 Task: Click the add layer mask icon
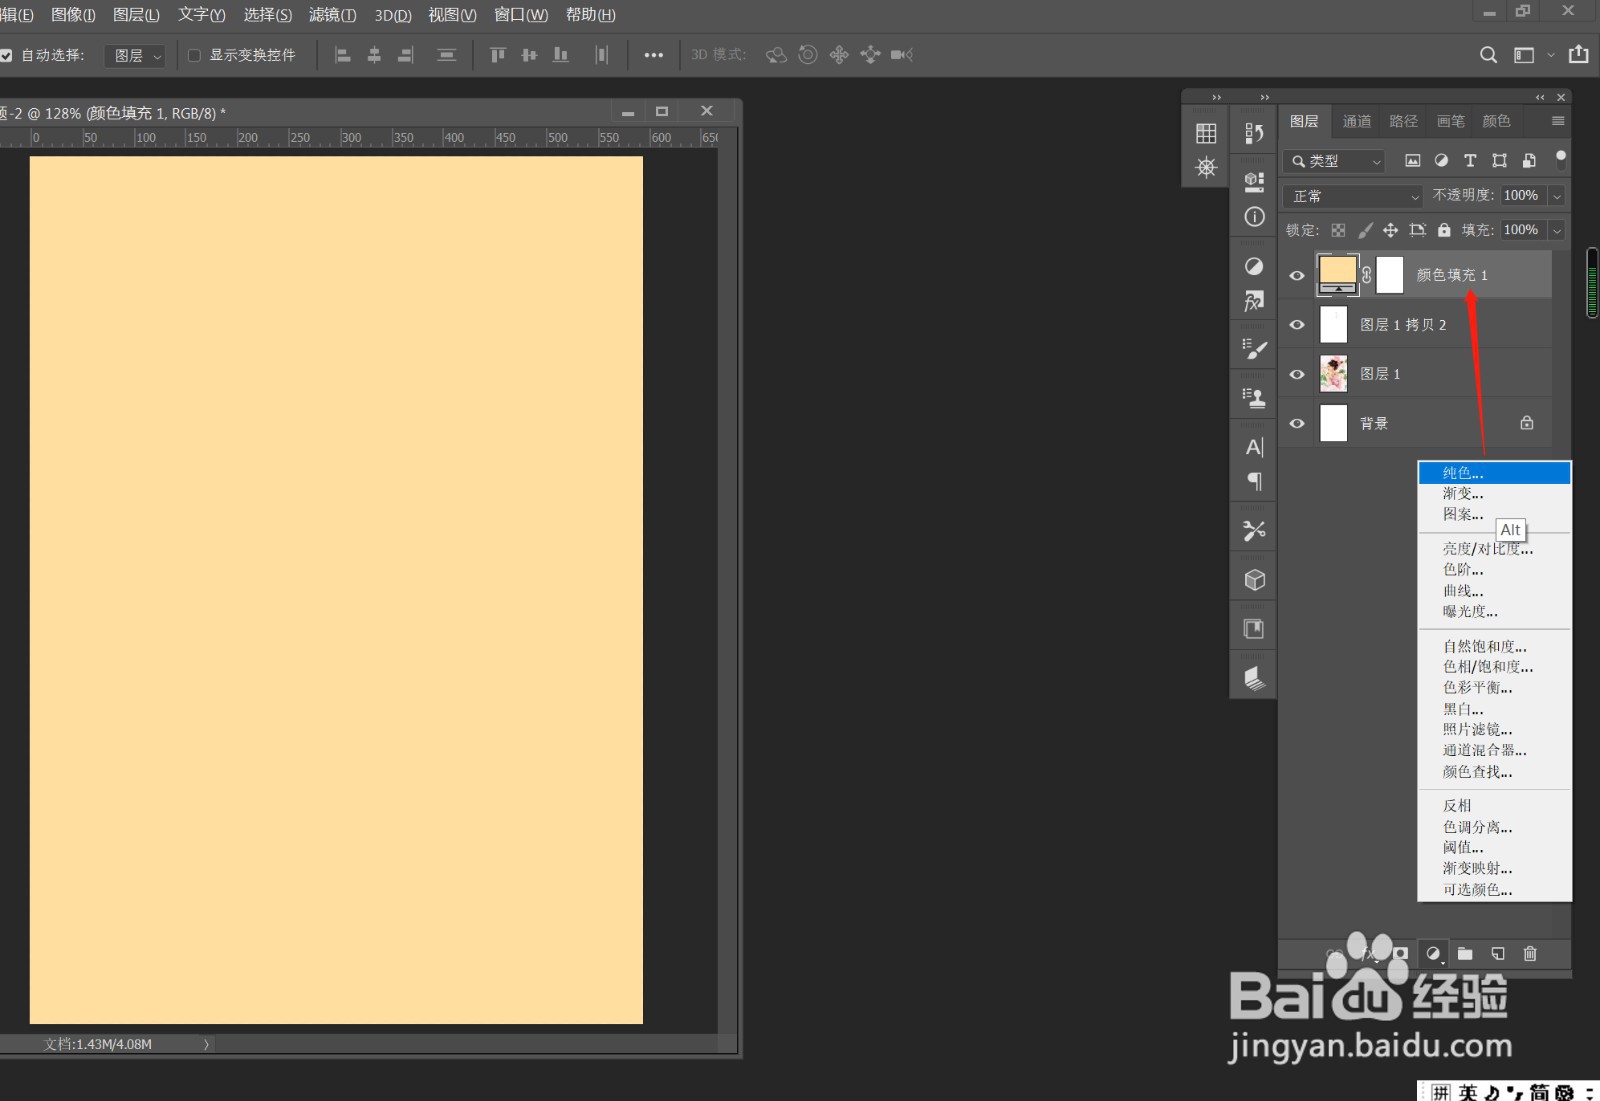[x=1401, y=954]
